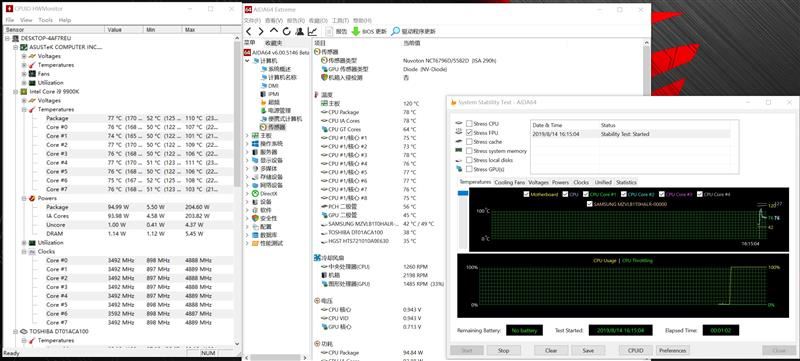This screenshot has height=361, width=800.
Task: Click the magnifier 驱动程序更新 icon
Action: click(x=395, y=32)
